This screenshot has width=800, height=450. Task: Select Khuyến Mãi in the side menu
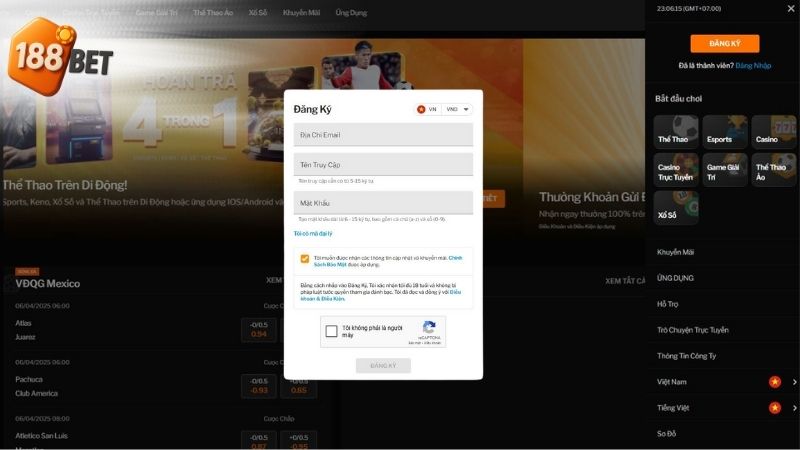(x=675, y=252)
